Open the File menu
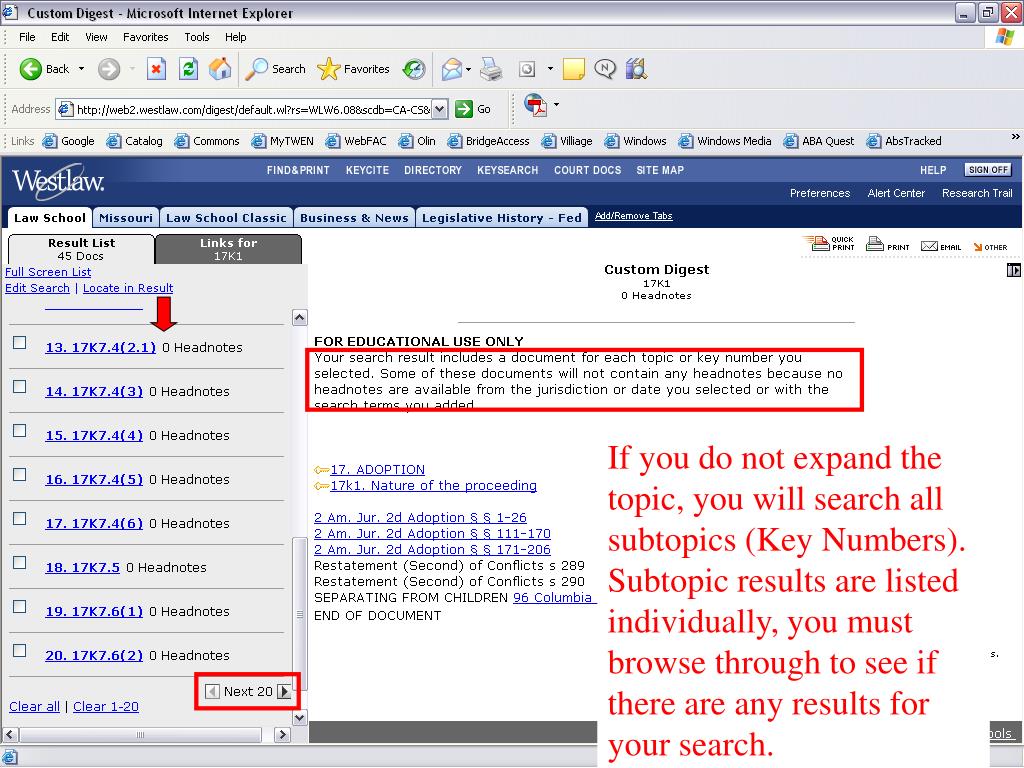Screen dimensions: 1024x768 [27, 37]
